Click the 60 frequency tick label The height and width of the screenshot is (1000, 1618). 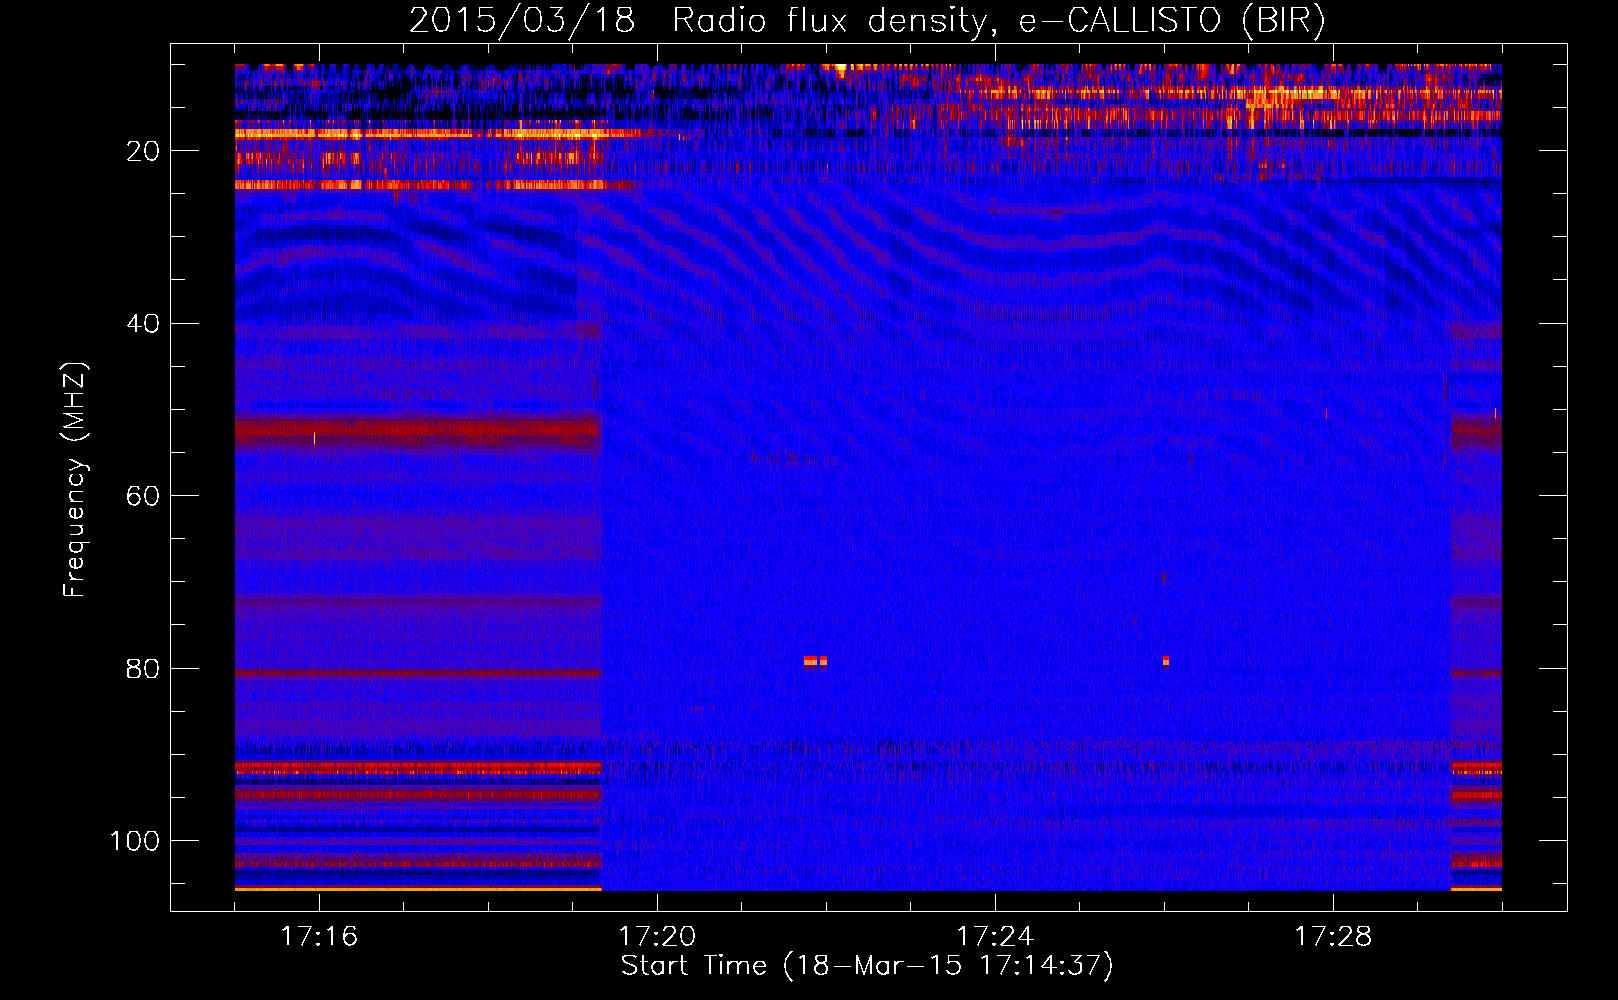click(143, 497)
